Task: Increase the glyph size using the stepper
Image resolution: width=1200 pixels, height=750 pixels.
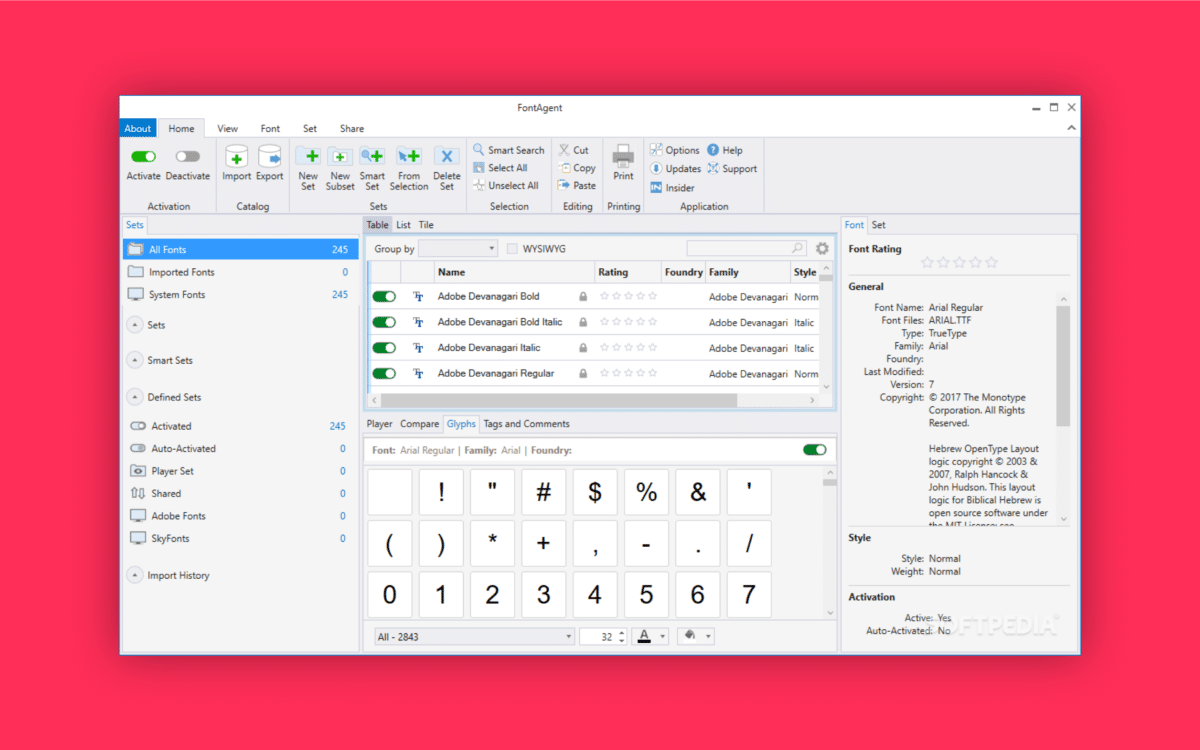Action: pos(621,632)
